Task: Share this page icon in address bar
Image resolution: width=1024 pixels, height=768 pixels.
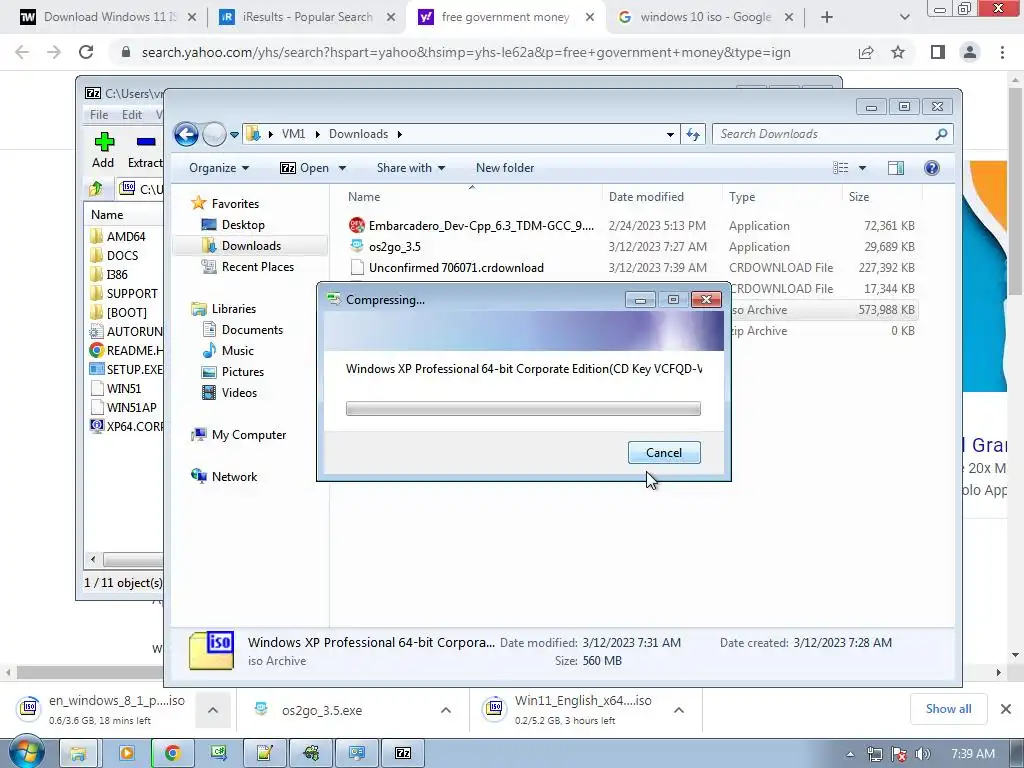Action: coord(866,52)
